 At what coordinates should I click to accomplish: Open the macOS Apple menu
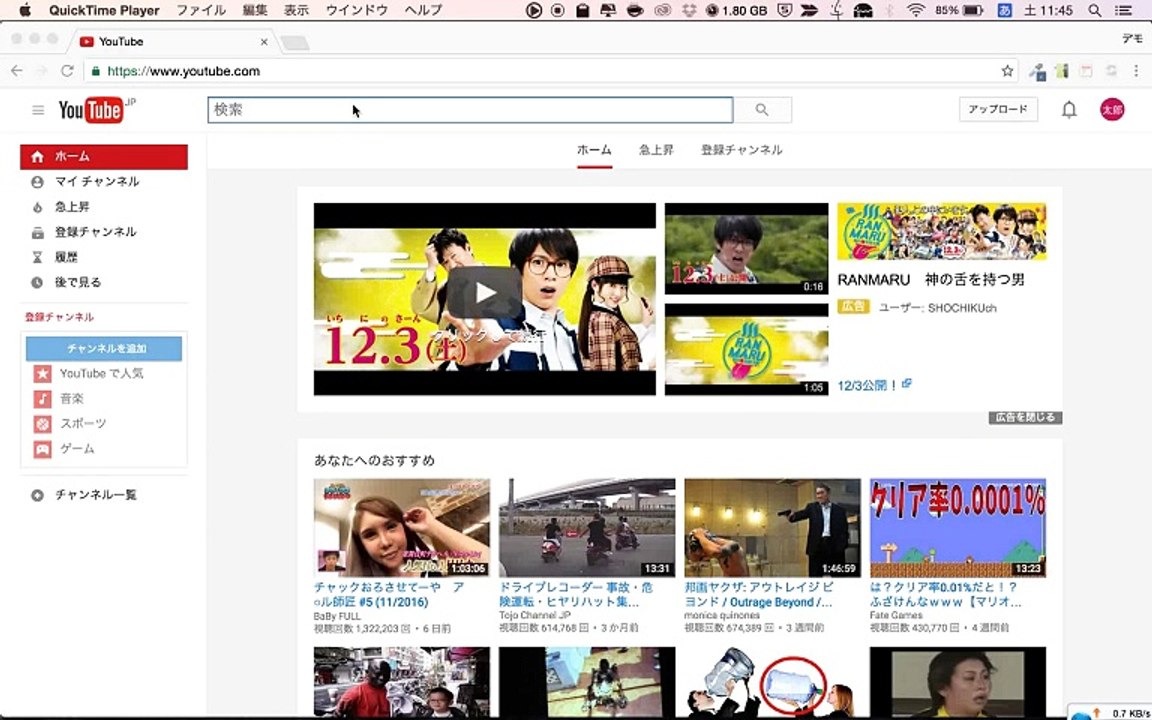pyautogui.click(x=25, y=10)
